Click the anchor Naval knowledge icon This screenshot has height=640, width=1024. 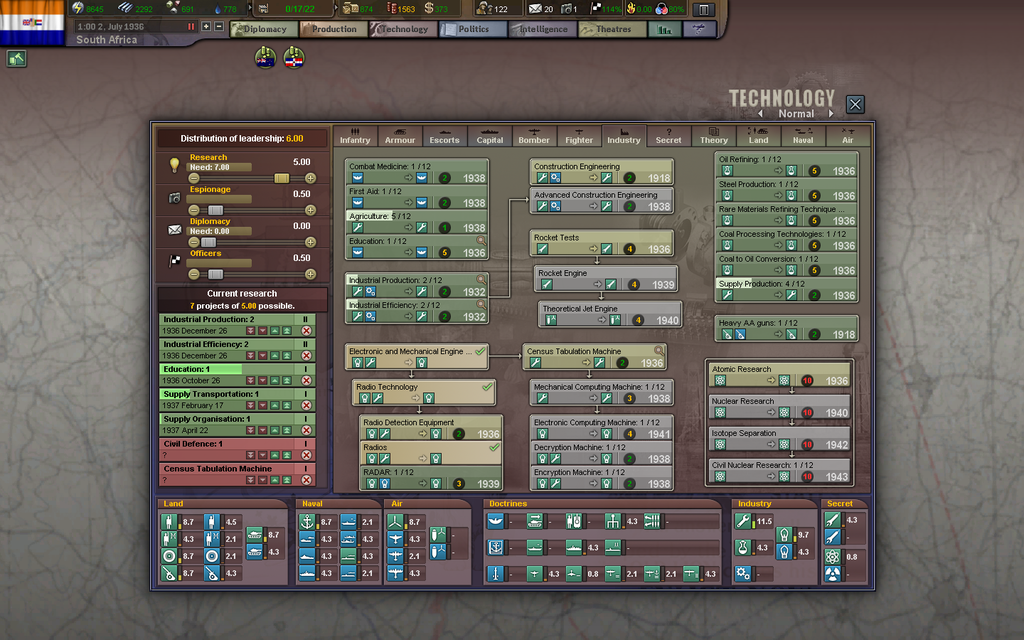307,521
